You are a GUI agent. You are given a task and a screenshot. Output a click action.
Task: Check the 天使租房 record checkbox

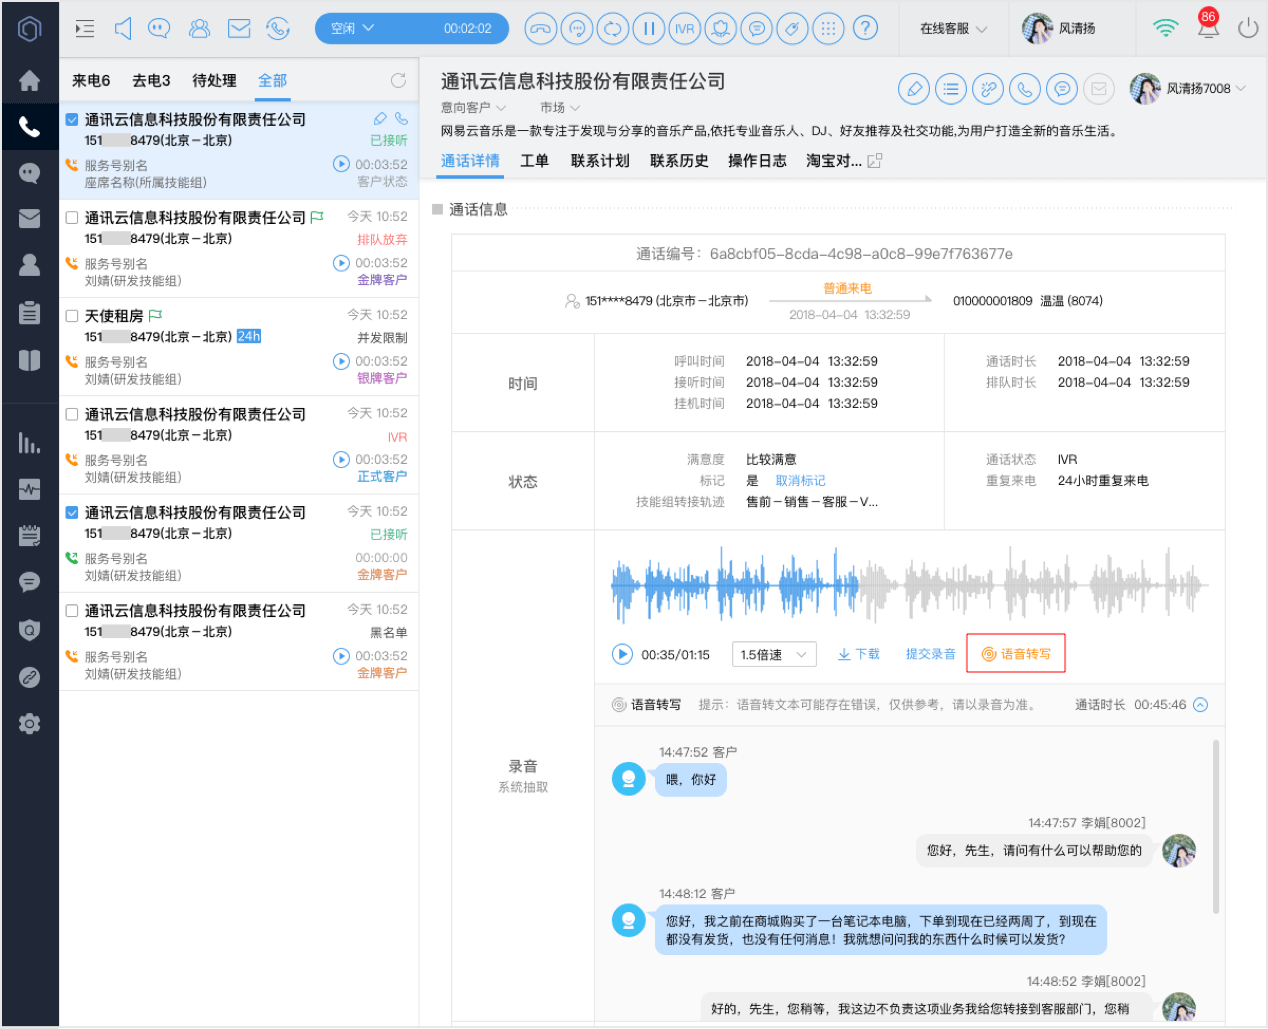[x=72, y=316]
